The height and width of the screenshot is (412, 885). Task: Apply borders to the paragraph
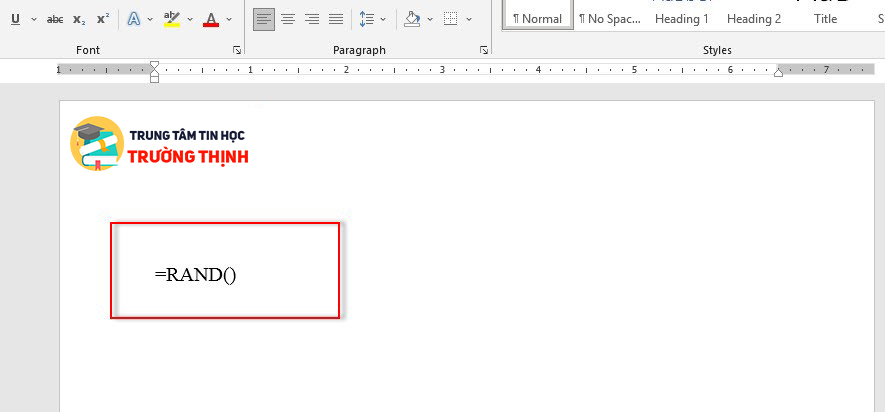click(x=450, y=19)
